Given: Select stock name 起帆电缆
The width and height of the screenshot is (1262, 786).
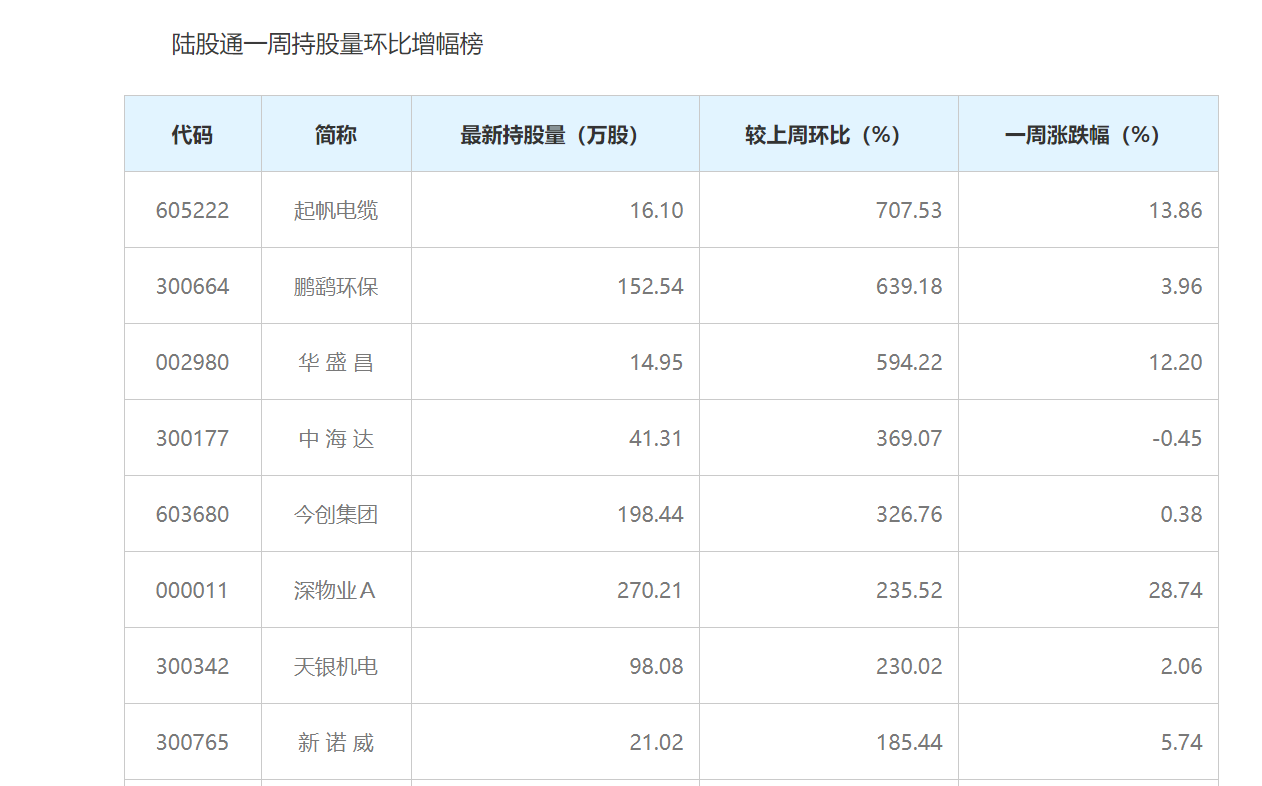Looking at the screenshot, I should (336, 211).
